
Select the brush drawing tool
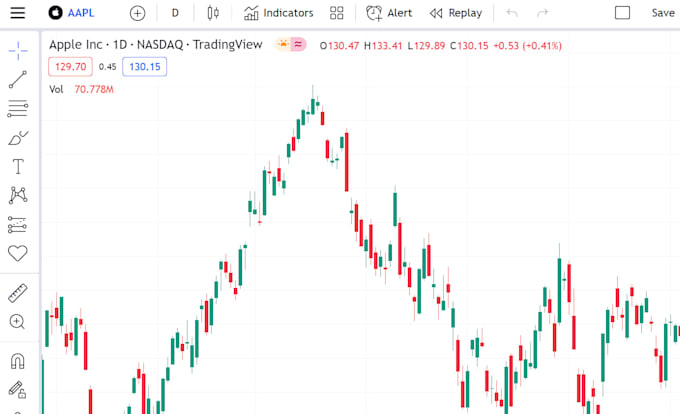pyautogui.click(x=18, y=138)
